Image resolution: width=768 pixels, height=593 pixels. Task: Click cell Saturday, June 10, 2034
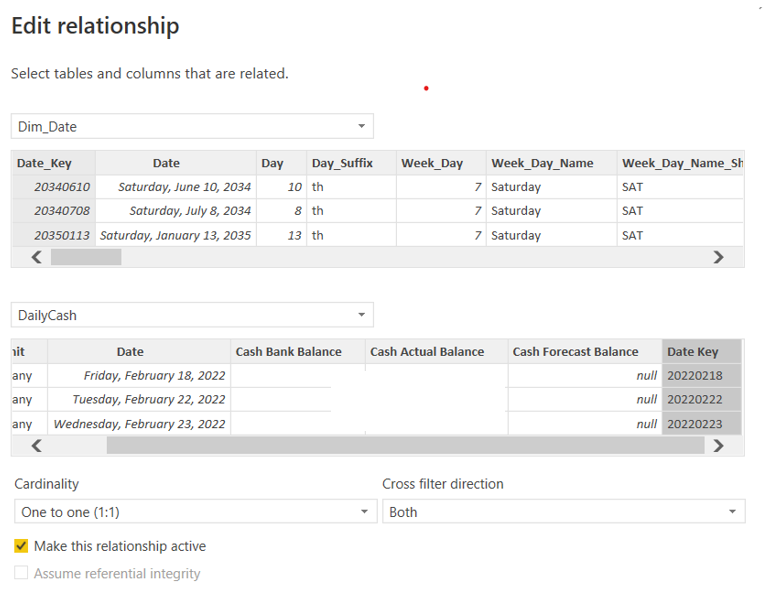(x=176, y=187)
